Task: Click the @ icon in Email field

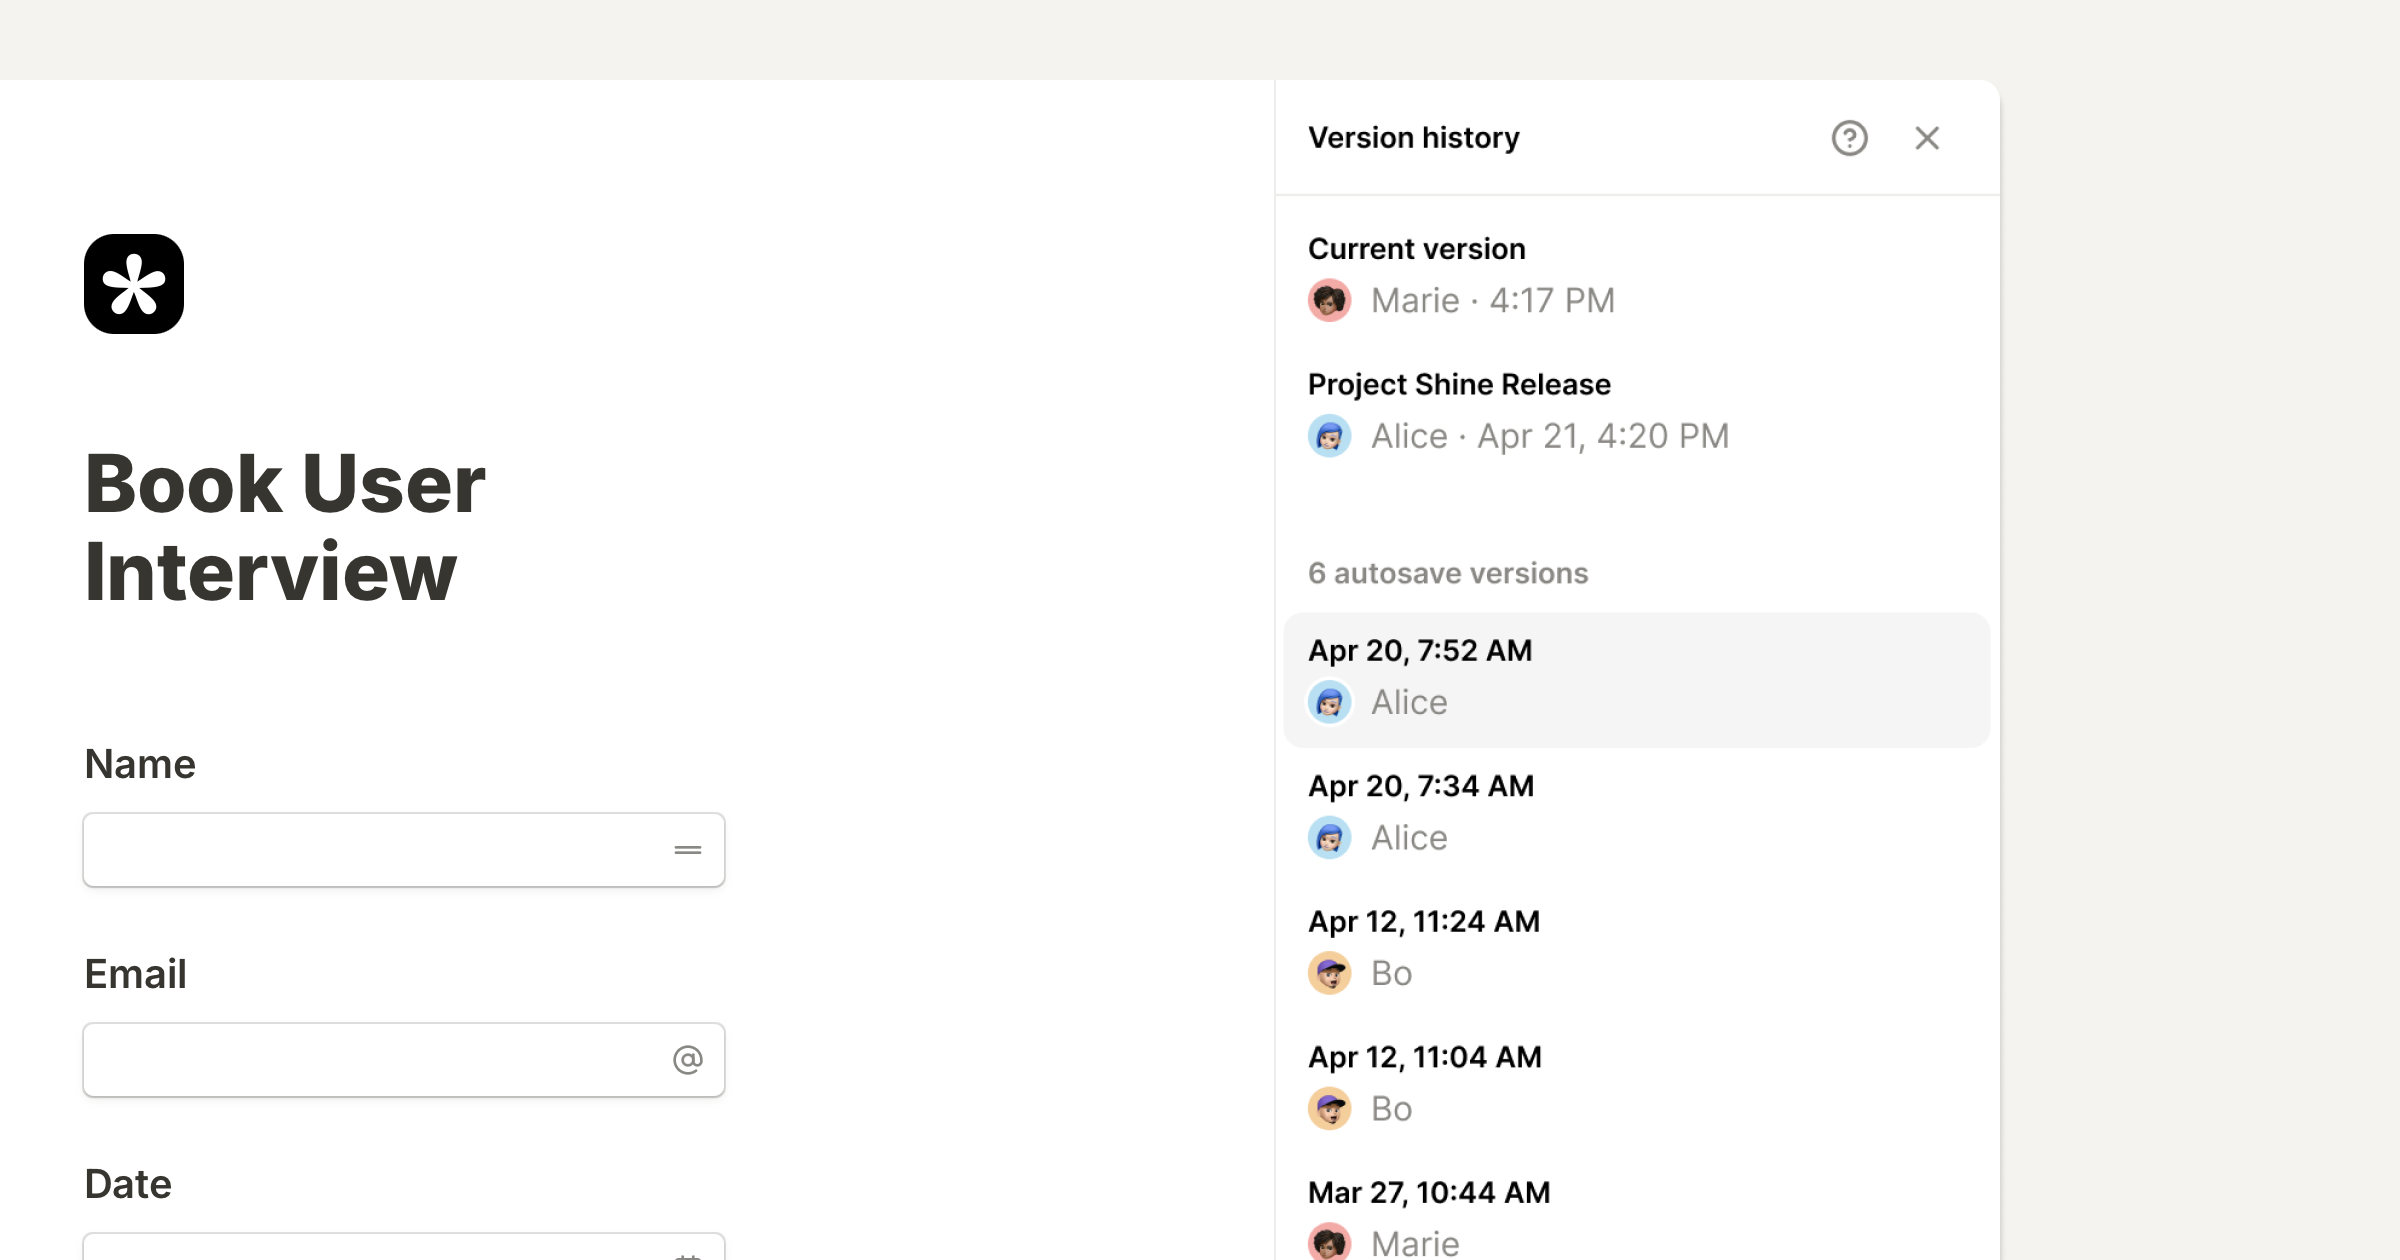Action: pos(688,1060)
